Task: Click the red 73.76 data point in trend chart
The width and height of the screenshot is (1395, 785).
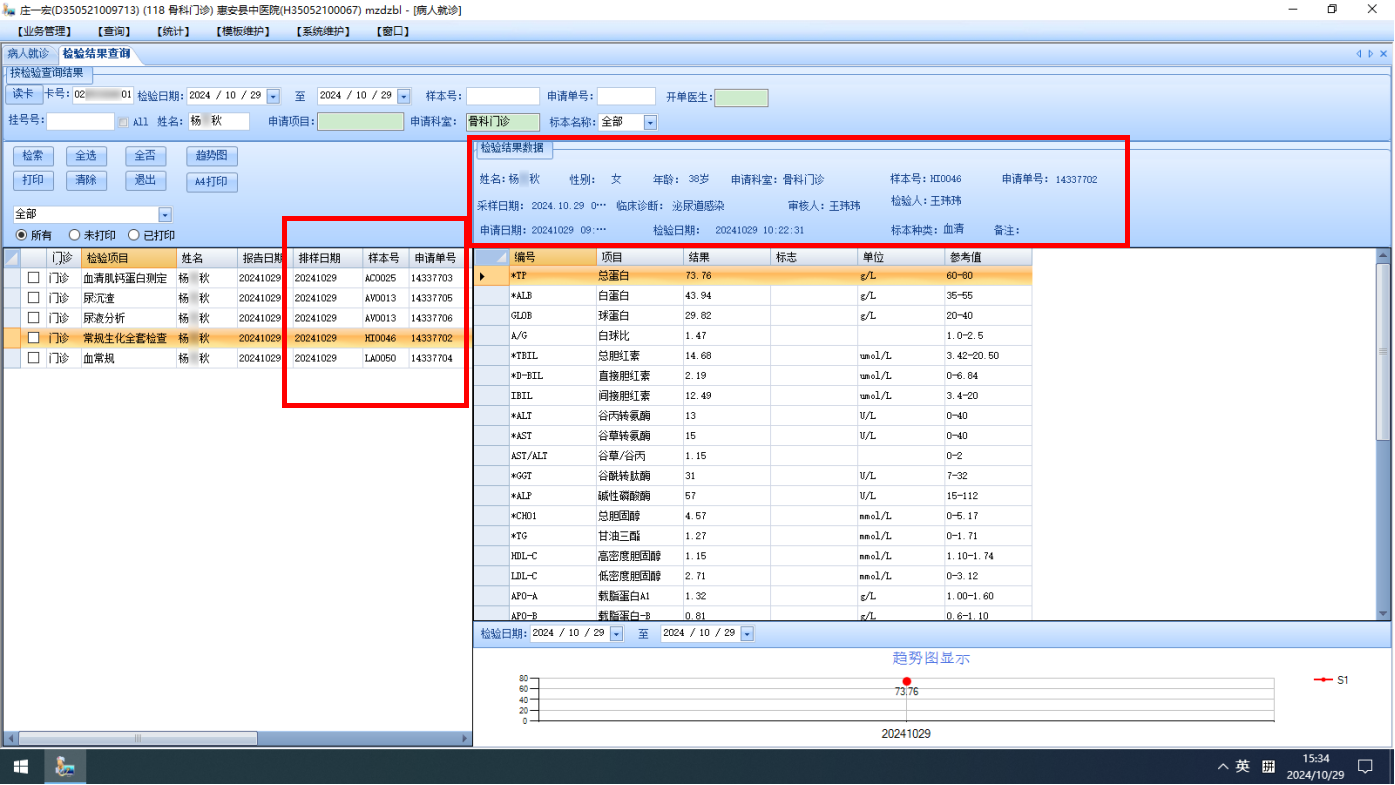Action: 907,681
